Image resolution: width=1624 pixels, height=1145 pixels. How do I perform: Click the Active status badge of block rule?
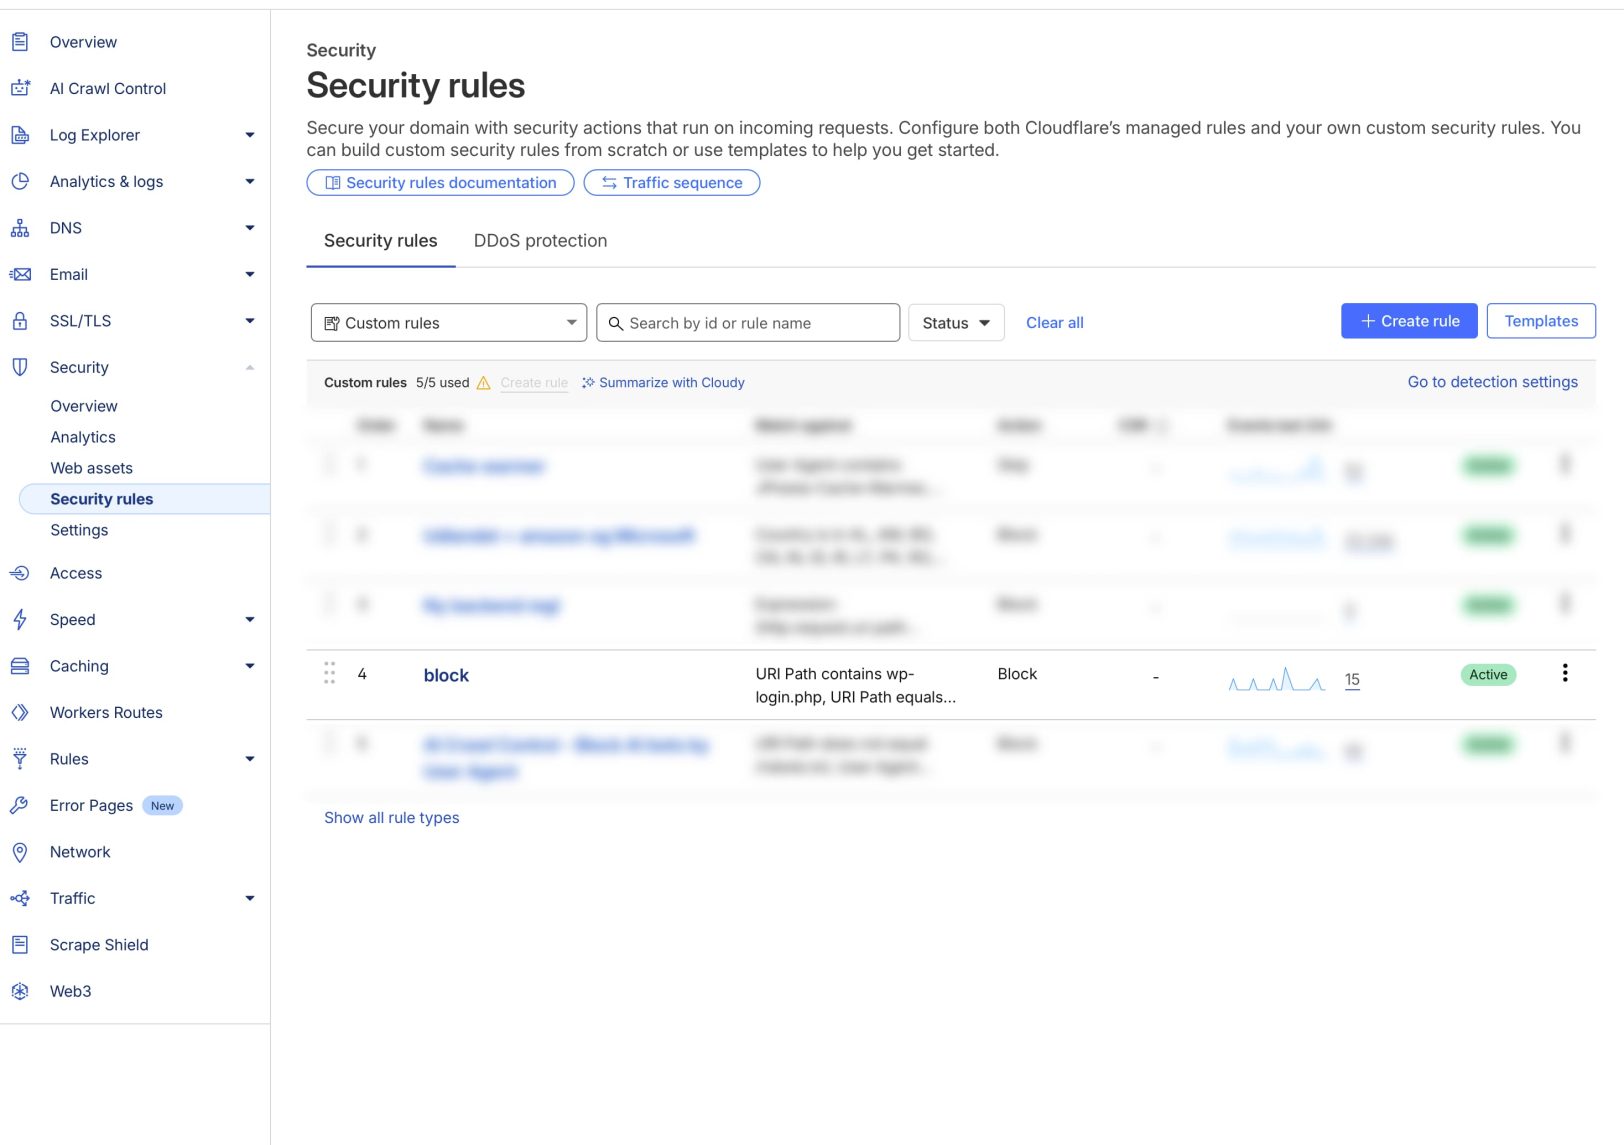pyautogui.click(x=1488, y=675)
